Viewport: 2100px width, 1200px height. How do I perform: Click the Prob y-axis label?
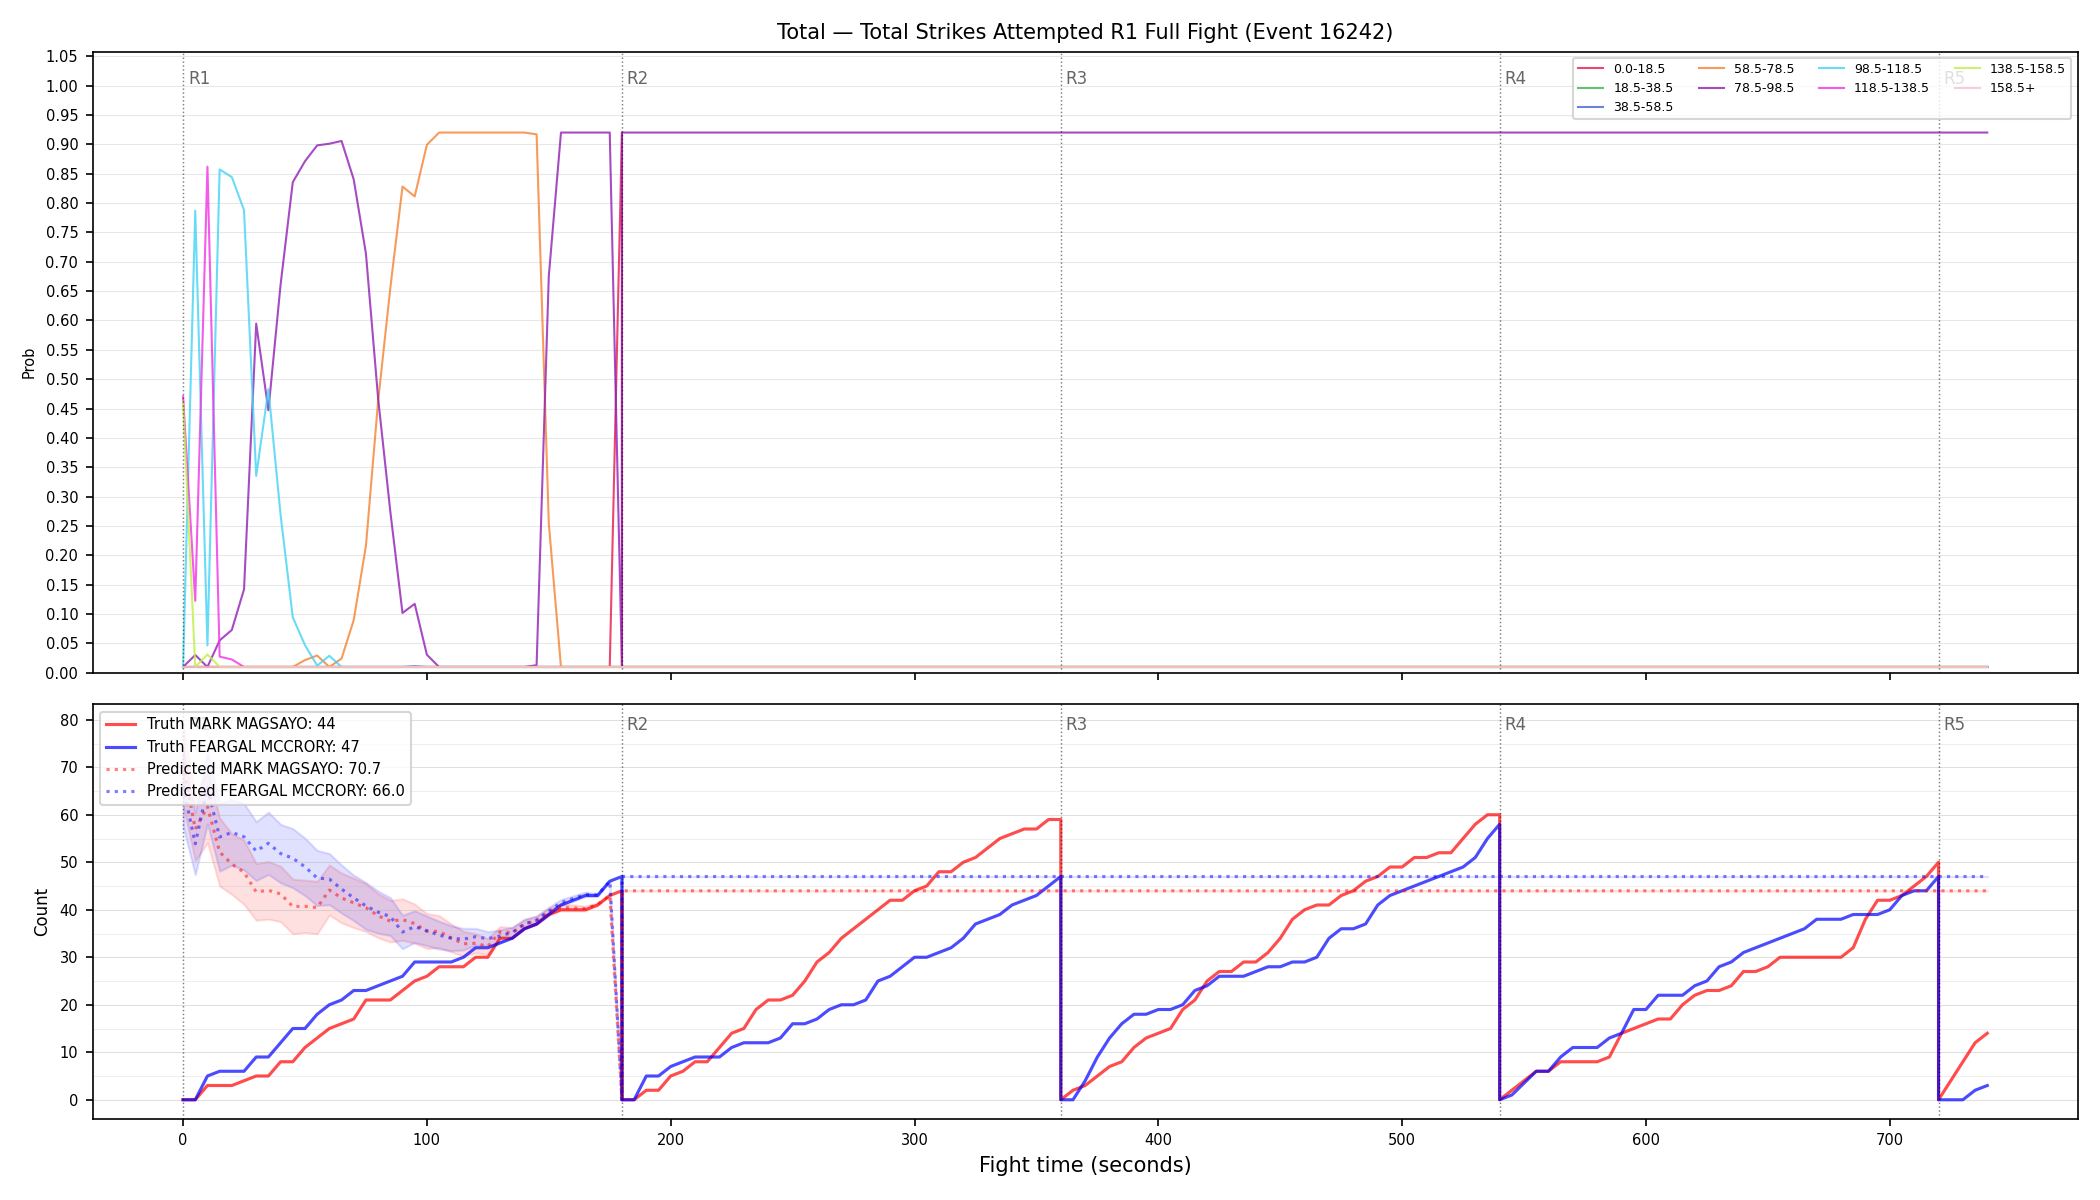point(28,363)
